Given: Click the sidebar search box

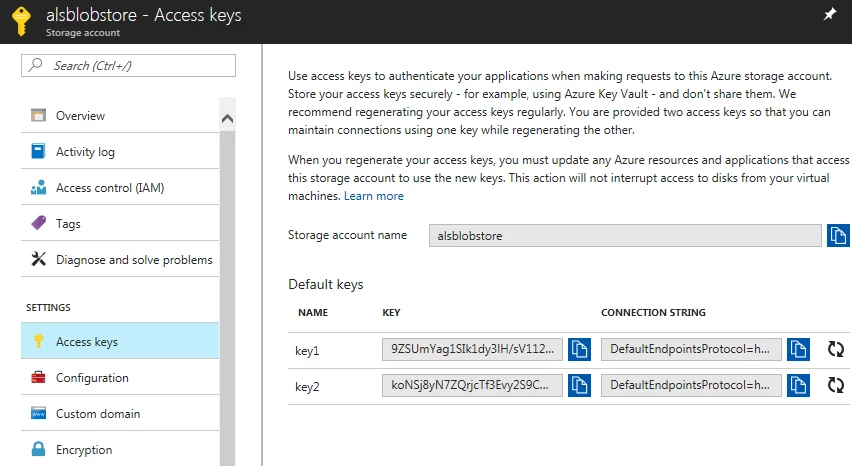Looking at the screenshot, I should tap(128, 65).
